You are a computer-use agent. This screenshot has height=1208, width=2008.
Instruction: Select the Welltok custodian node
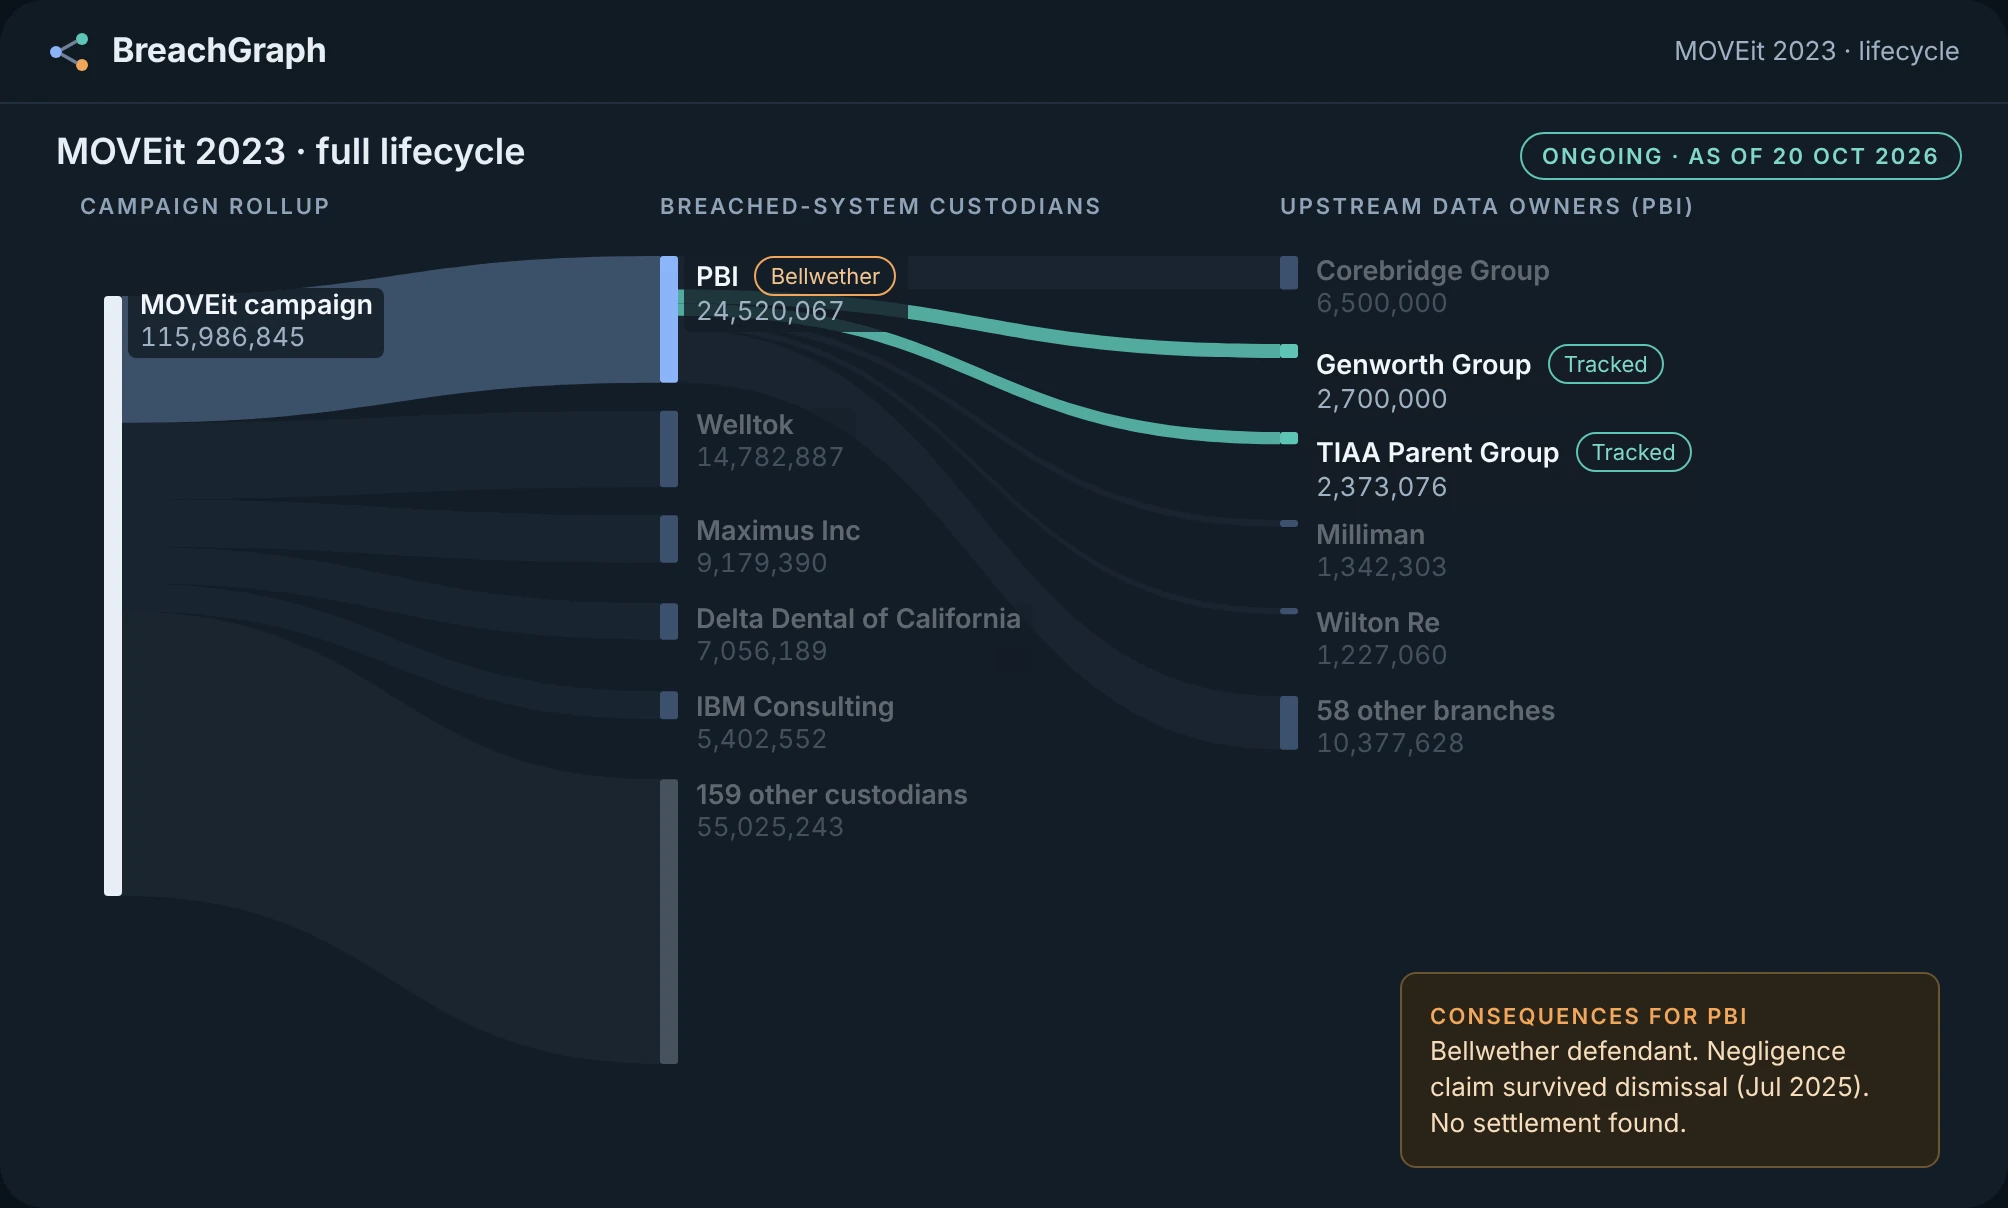click(669, 449)
